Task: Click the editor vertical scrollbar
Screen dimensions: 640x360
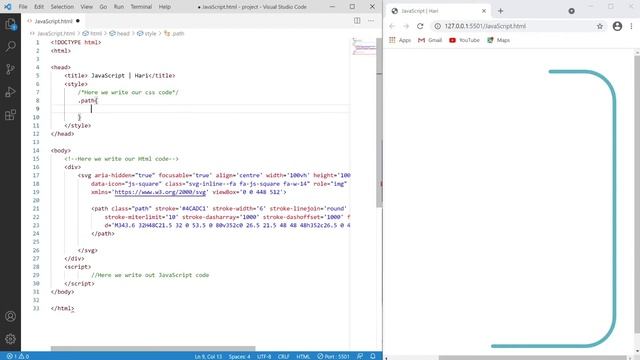Action: (379, 122)
